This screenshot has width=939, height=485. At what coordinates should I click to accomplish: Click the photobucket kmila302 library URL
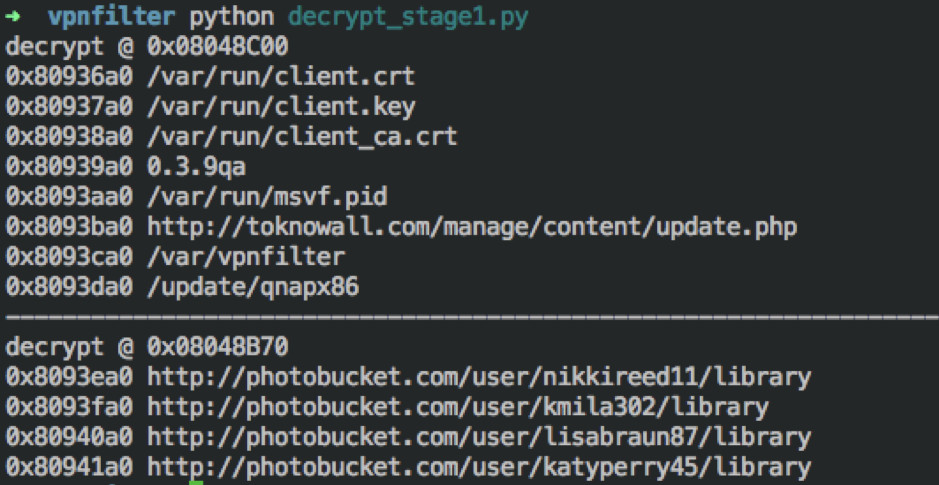pos(458,407)
